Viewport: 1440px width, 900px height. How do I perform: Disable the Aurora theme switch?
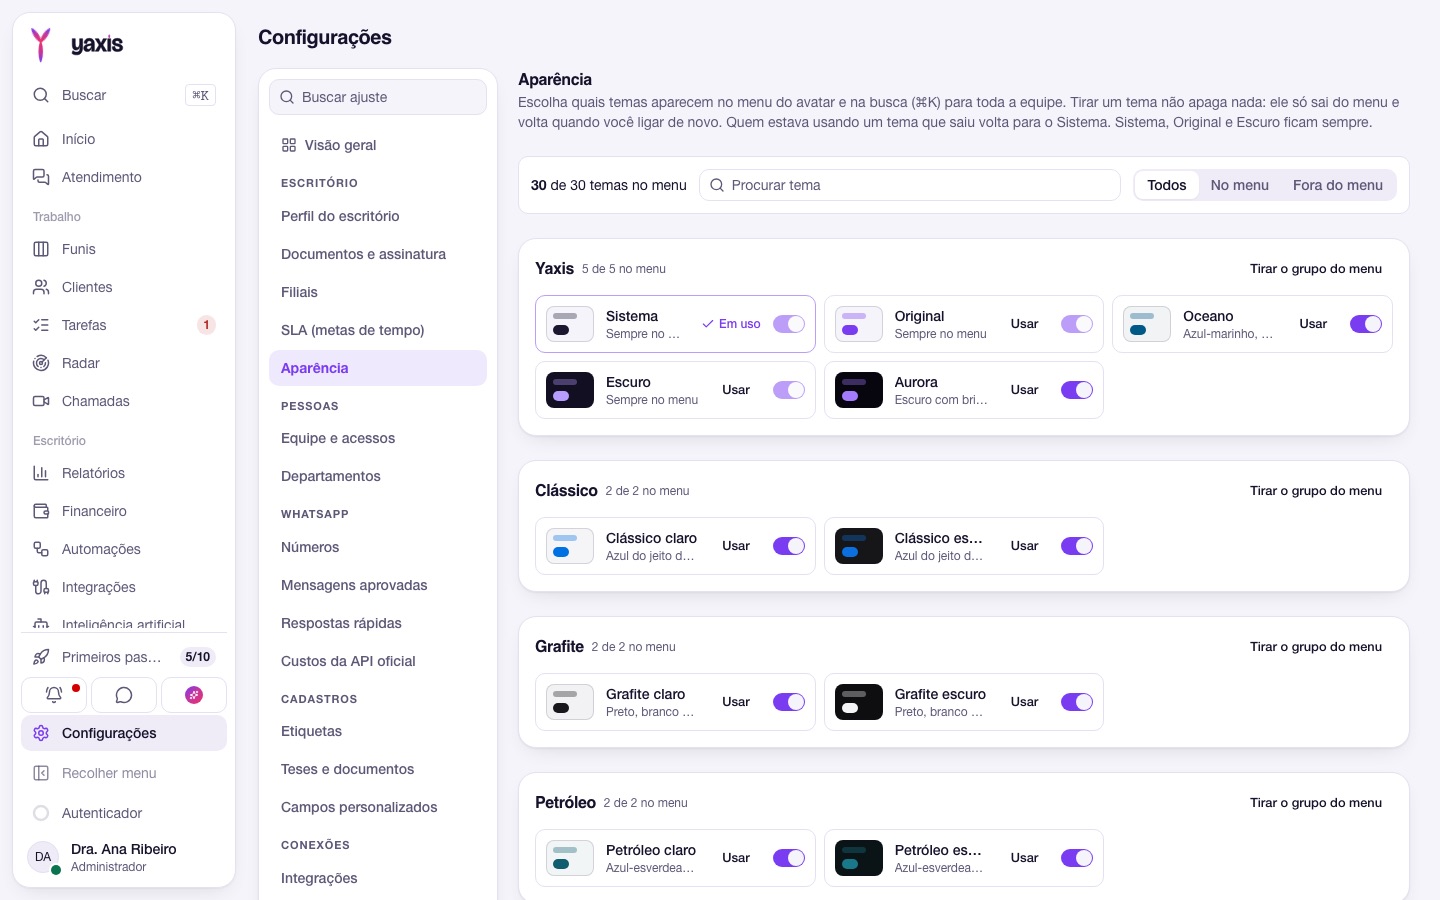[1077, 390]
